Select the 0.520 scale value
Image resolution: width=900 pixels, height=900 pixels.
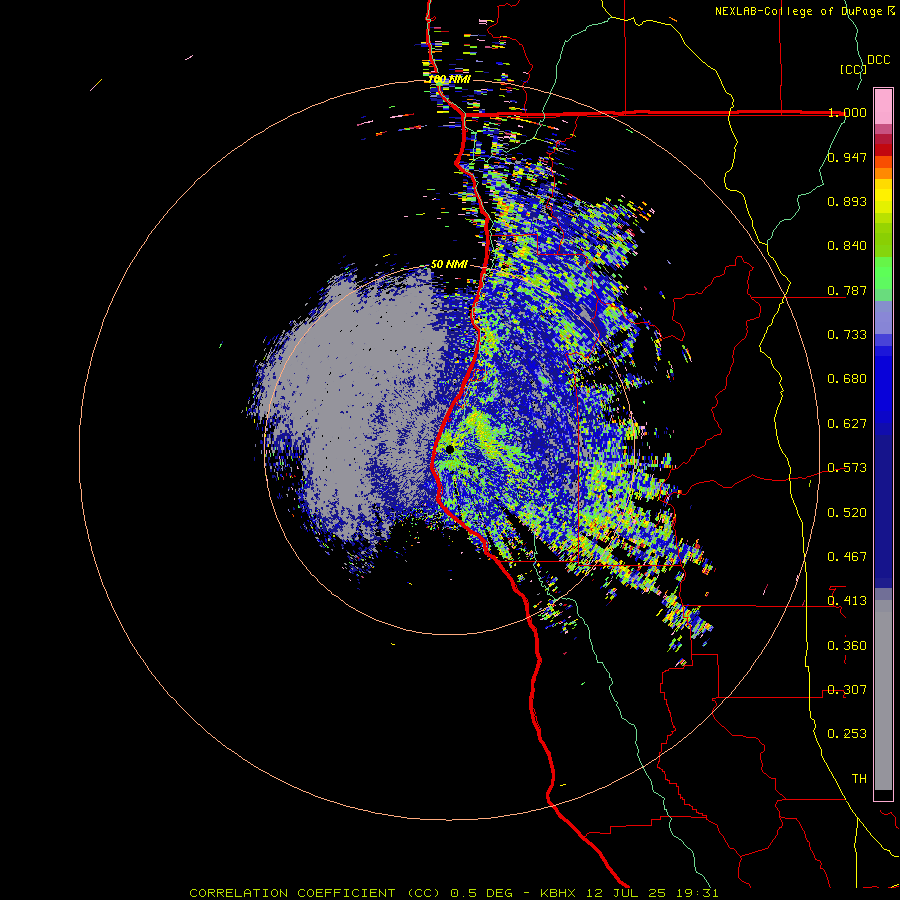point(847,513)
